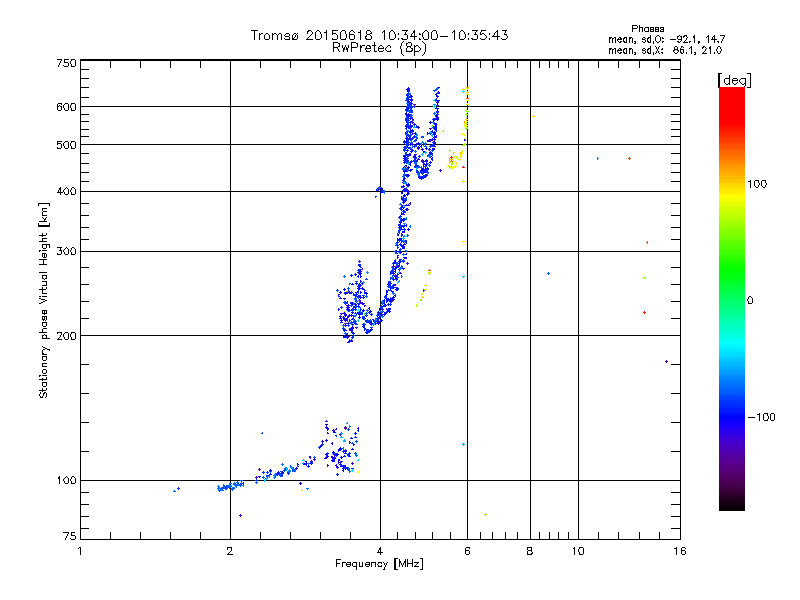Click the isolated blue point near 9 MHz, 270 km
Image resolution: width=800 pixels, height=600 pixels.
pyautogui.click(x=548, y=274)
